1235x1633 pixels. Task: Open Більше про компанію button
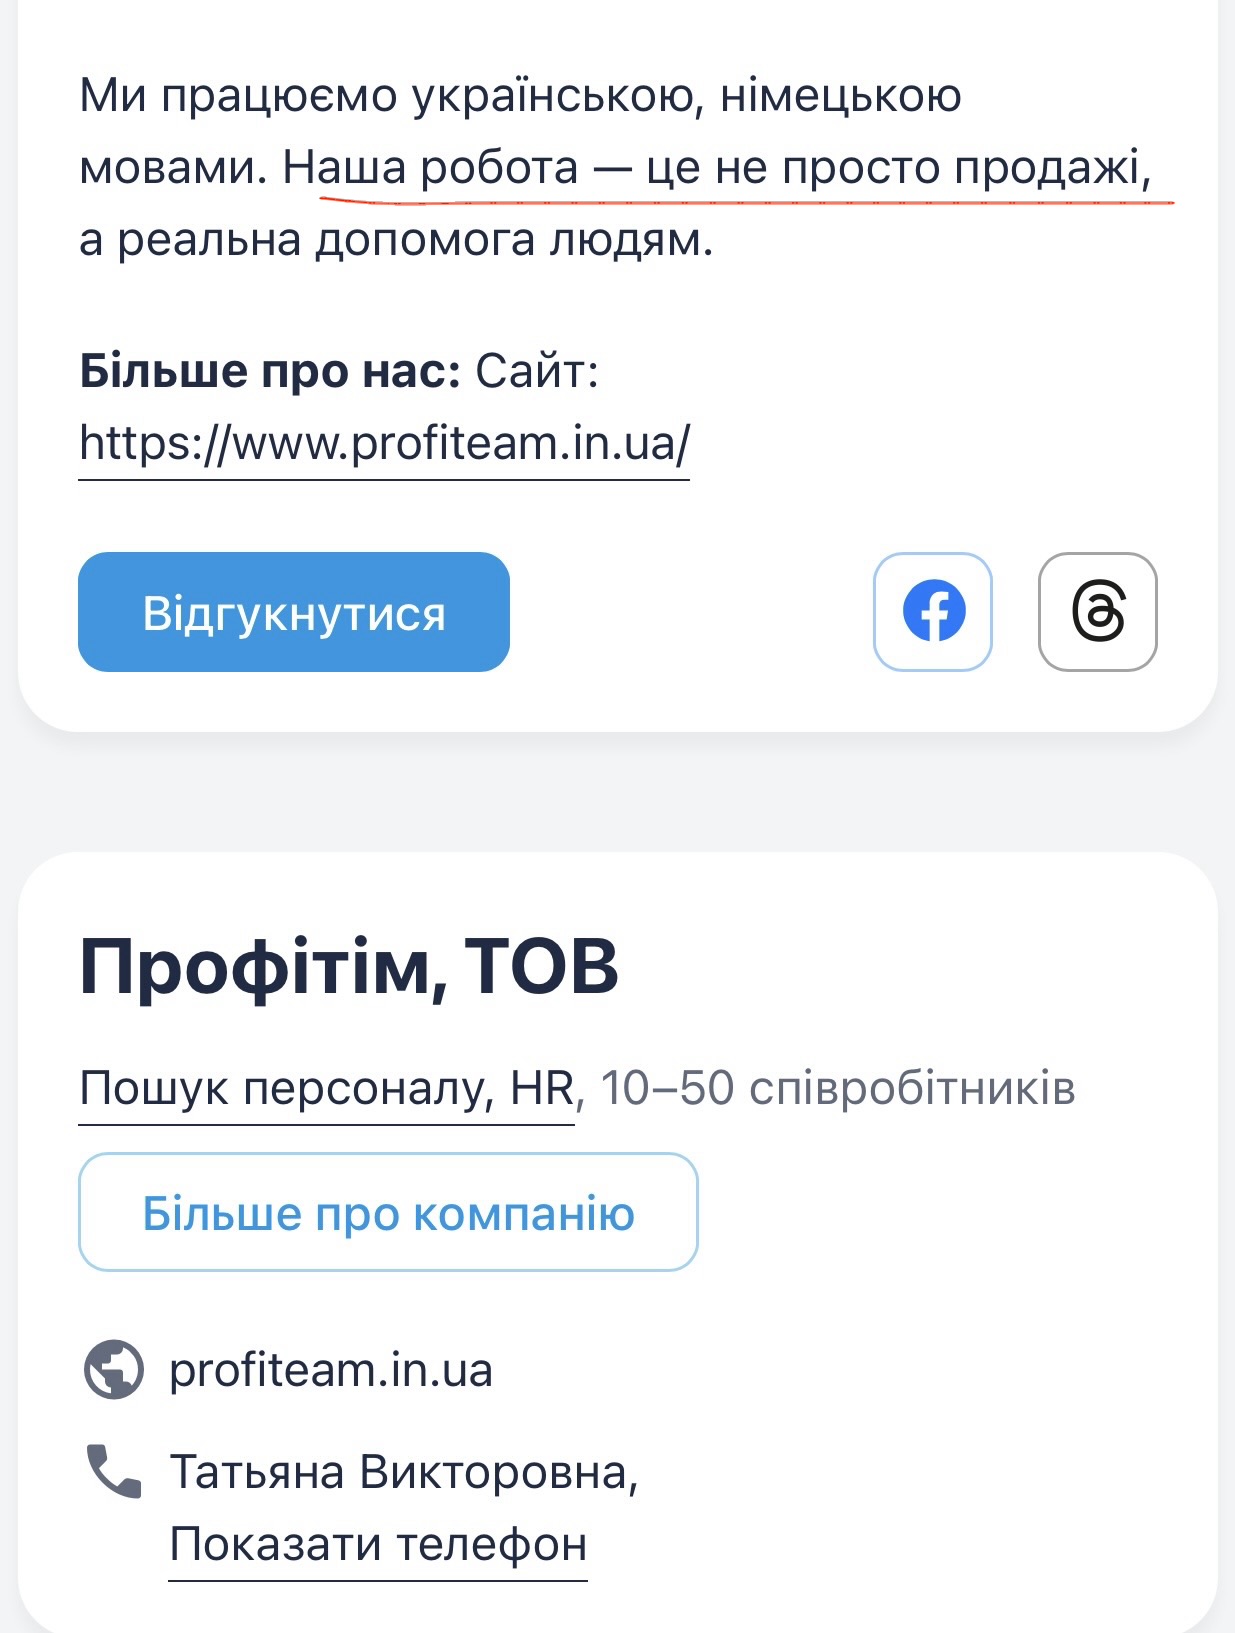tap(388, 1212)
